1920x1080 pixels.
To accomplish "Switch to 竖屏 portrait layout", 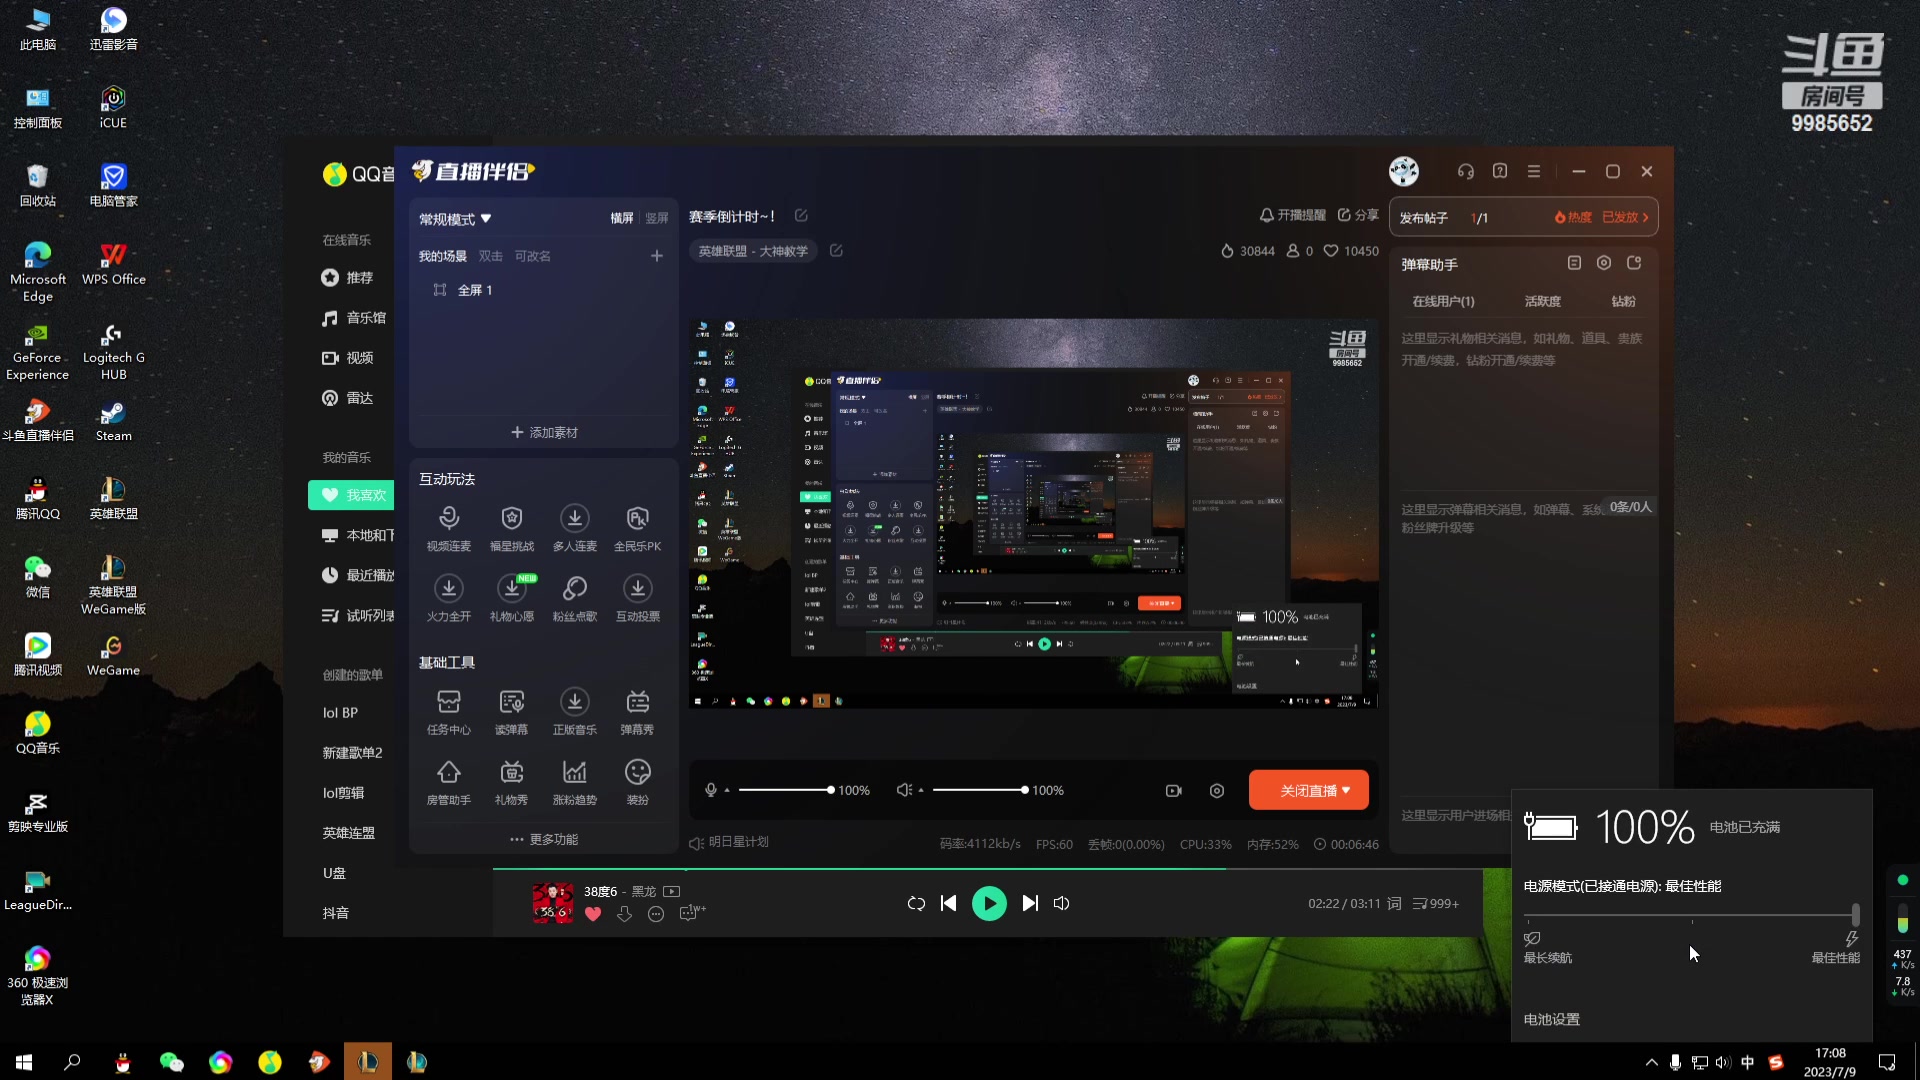I will tap(657, 218).
